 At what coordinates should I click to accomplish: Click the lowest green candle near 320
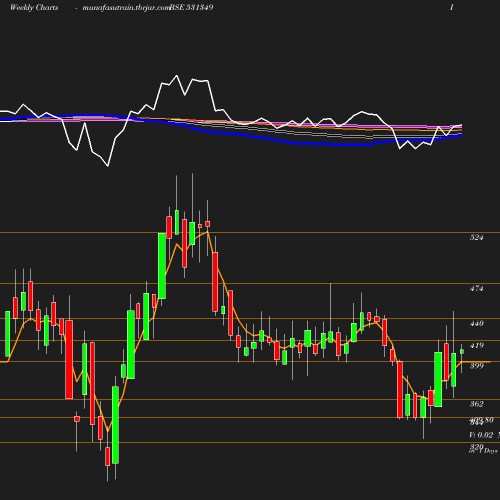coord(115,425)
